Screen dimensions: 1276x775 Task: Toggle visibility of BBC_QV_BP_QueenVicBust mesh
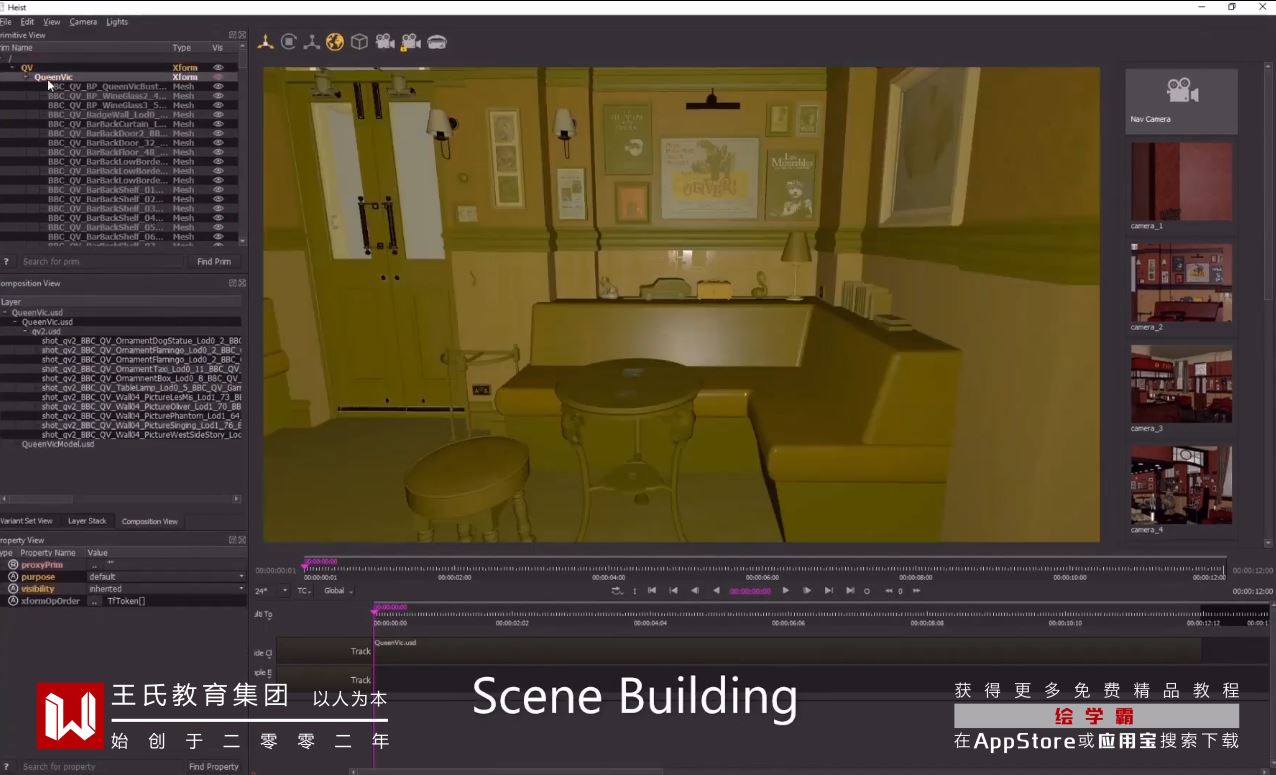218,87
